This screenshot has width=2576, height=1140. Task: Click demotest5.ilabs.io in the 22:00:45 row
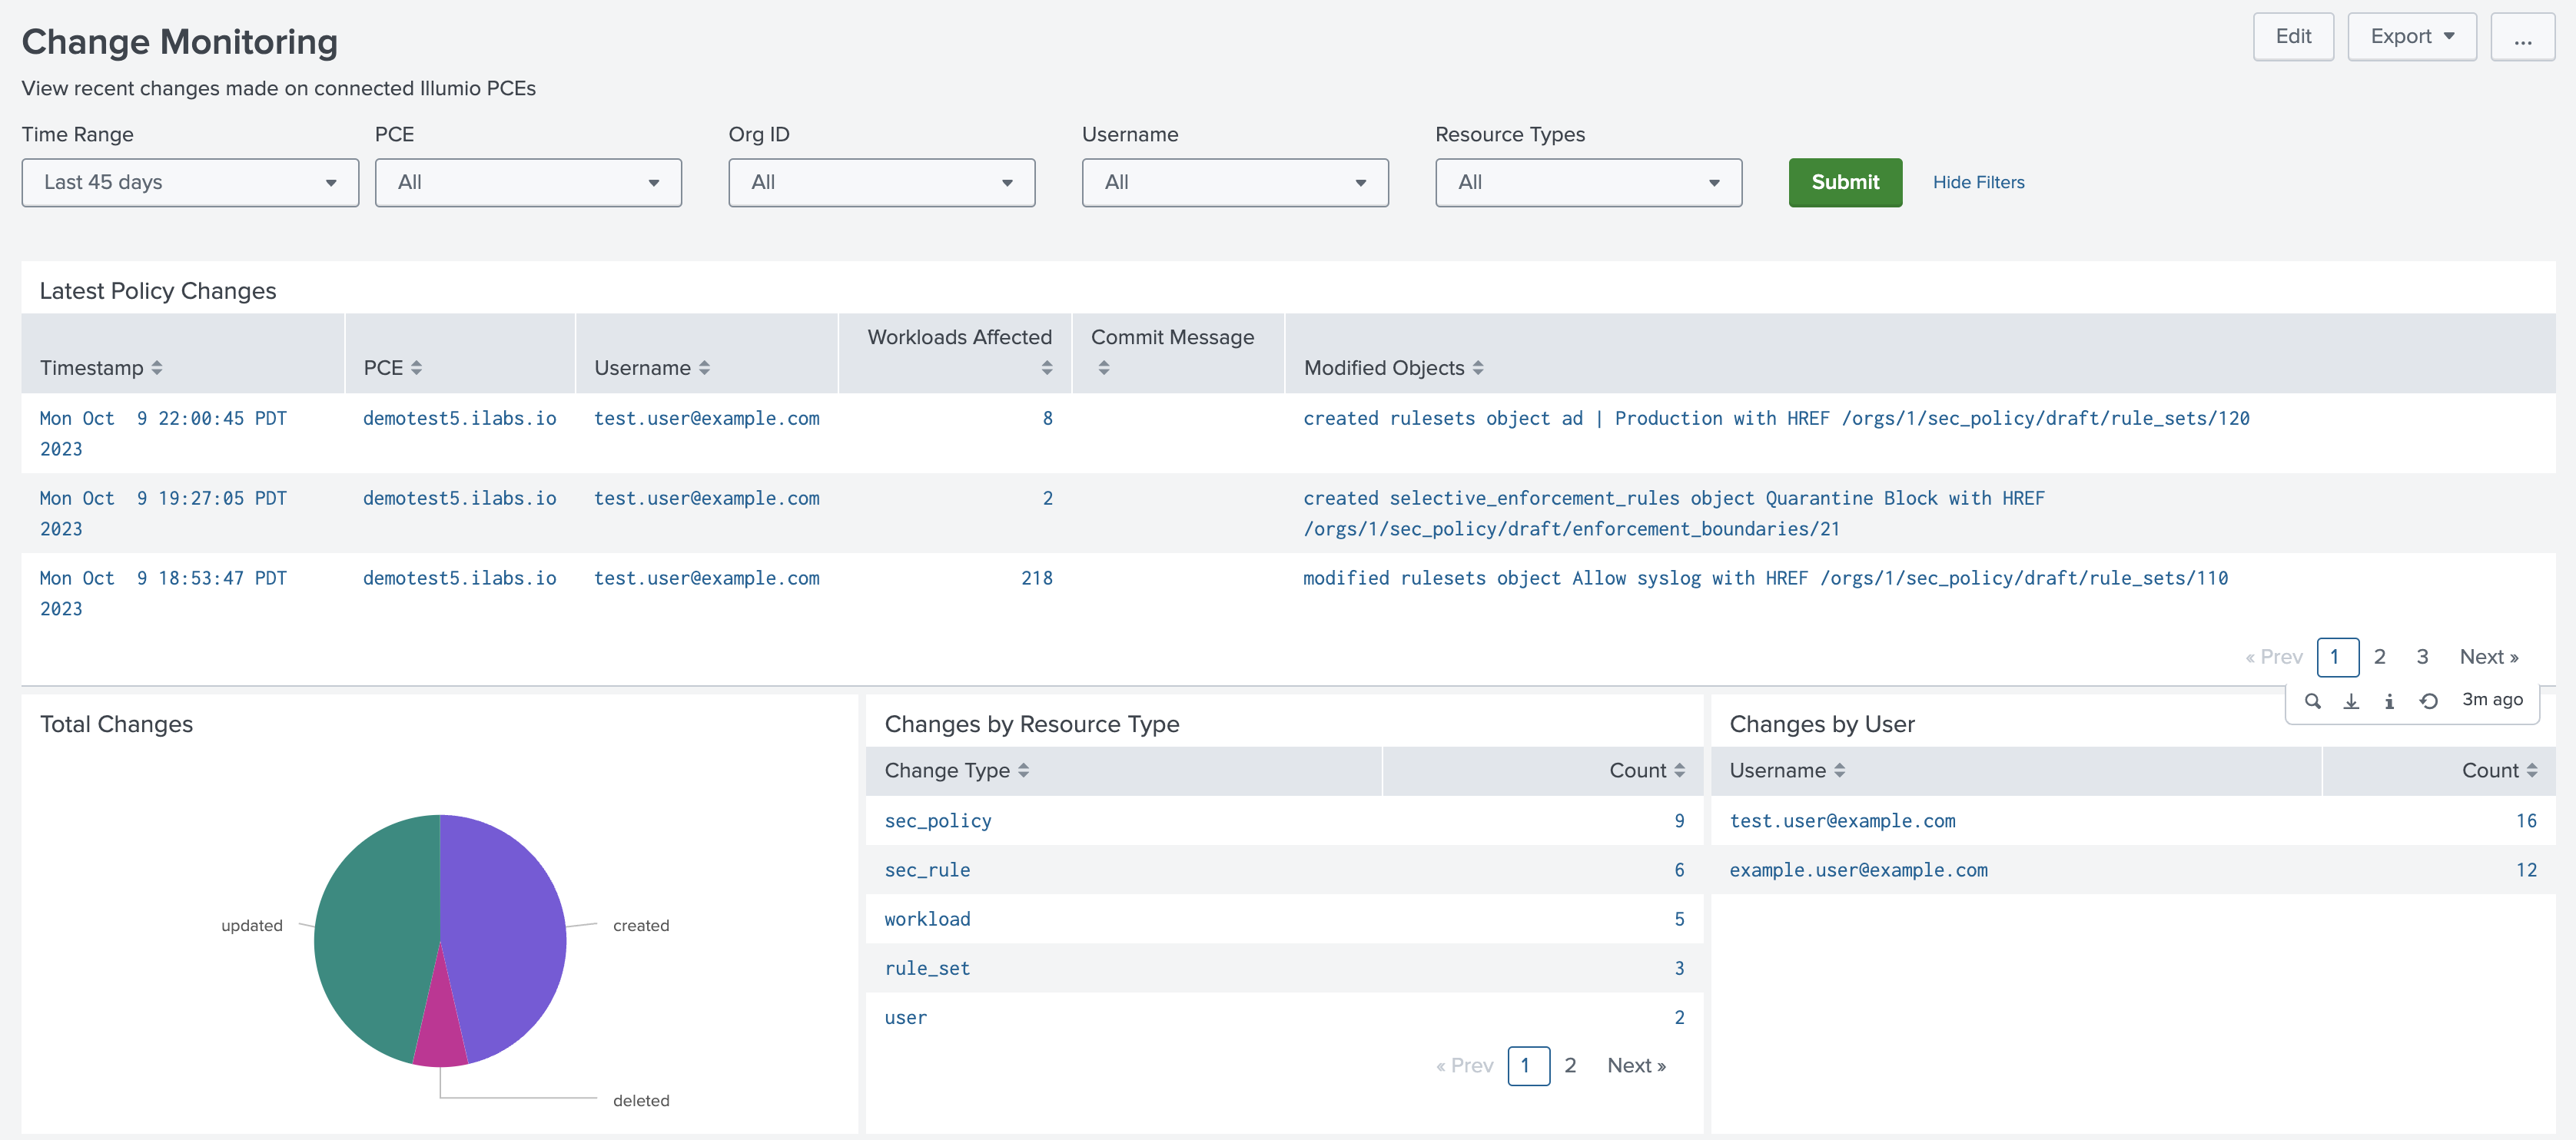pyautogui.click(x=459, y=418)
